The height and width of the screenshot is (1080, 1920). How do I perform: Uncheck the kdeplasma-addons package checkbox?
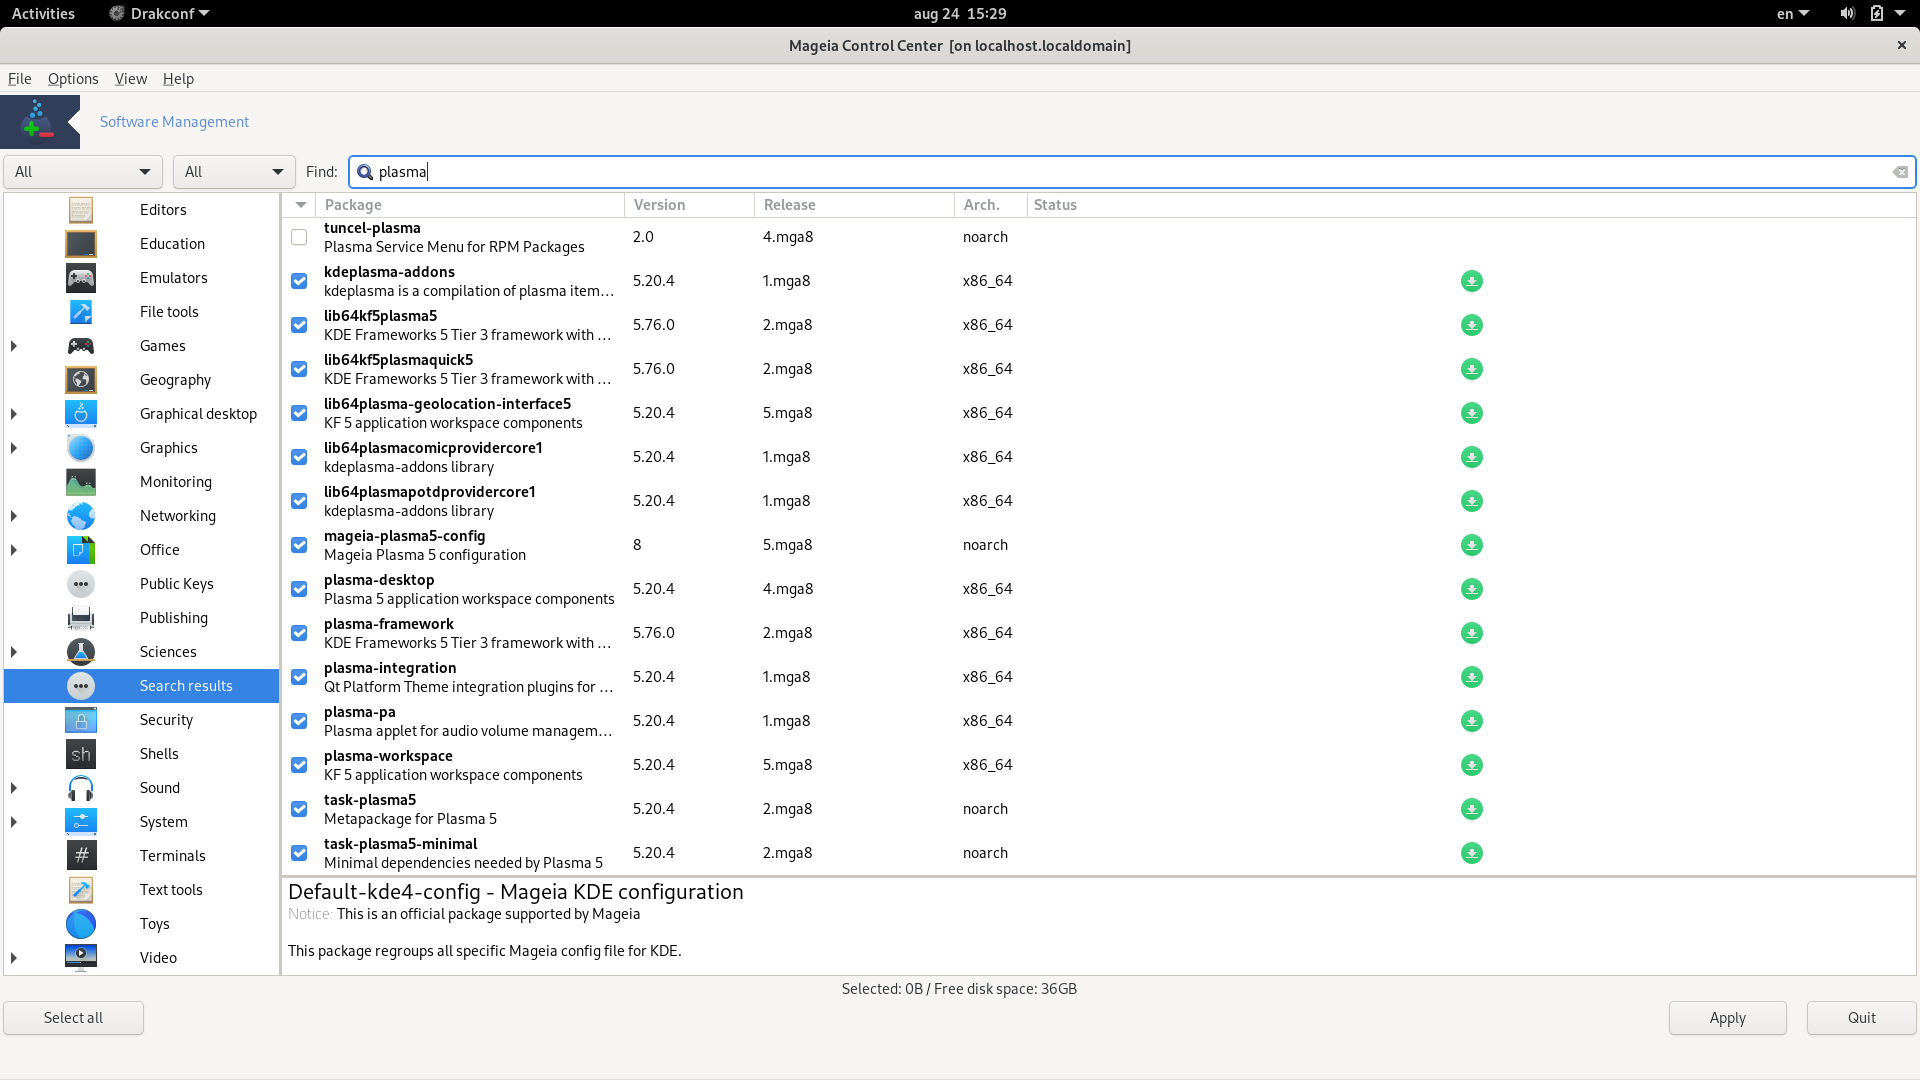299,281
